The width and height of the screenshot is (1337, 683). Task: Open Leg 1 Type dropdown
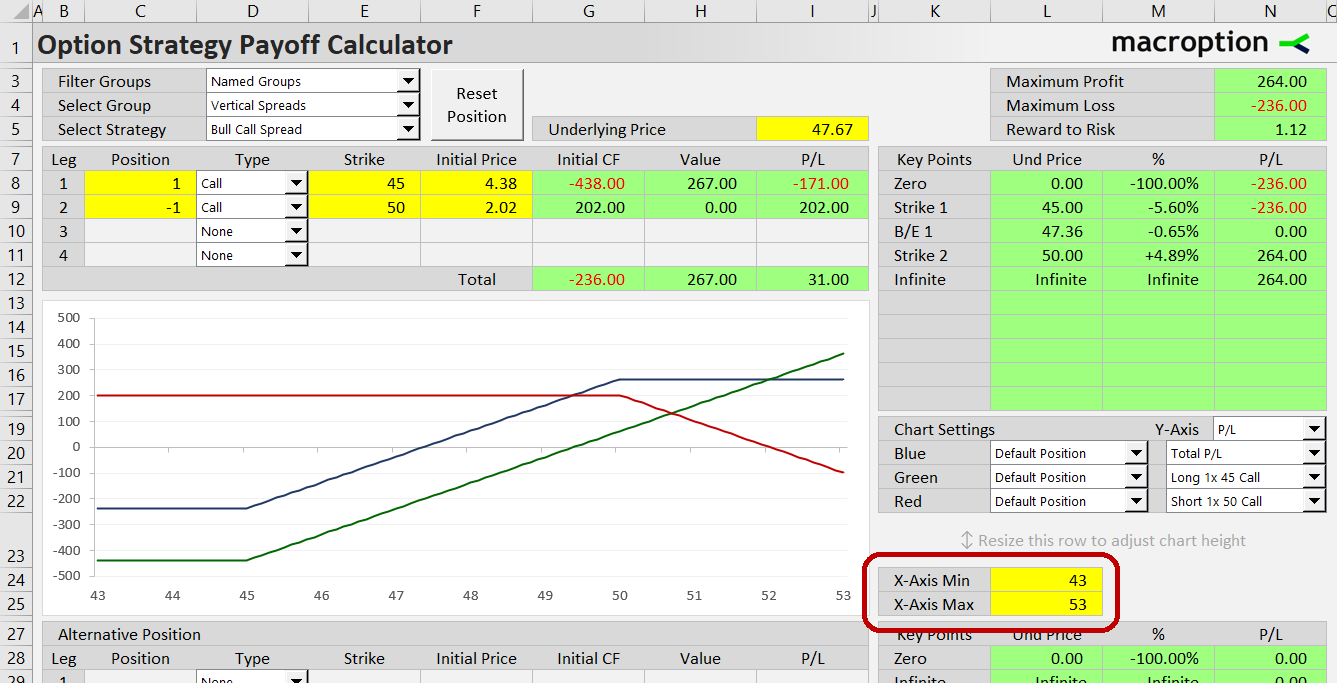[x=296, y=183]
